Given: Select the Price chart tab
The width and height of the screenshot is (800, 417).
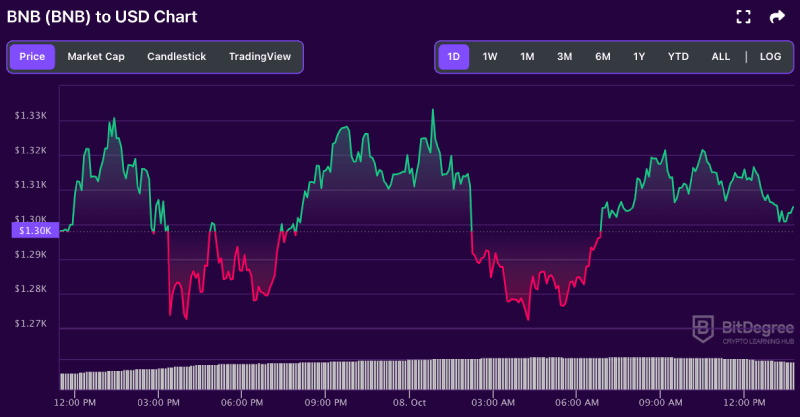Looking at the screenshot, I should (x=32, y=57).
